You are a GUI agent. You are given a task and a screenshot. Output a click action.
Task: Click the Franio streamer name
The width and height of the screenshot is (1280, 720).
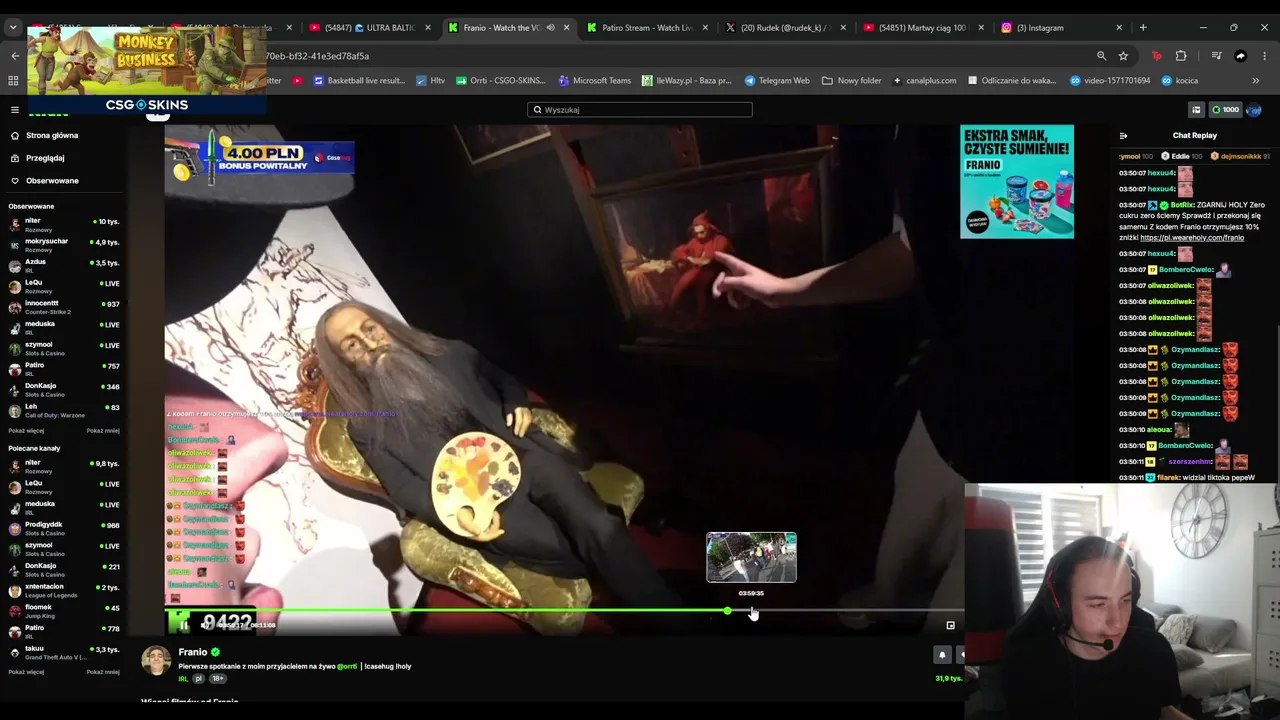(193, 652)
